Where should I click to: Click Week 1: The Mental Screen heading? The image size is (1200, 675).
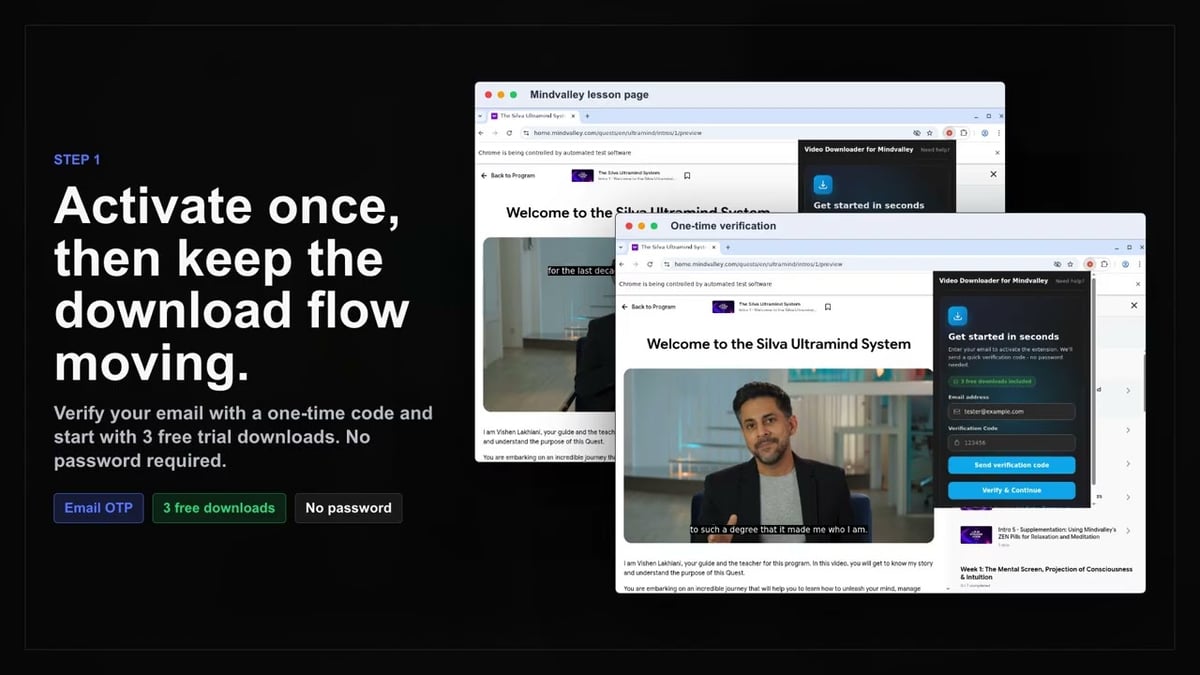(1046, 573)
